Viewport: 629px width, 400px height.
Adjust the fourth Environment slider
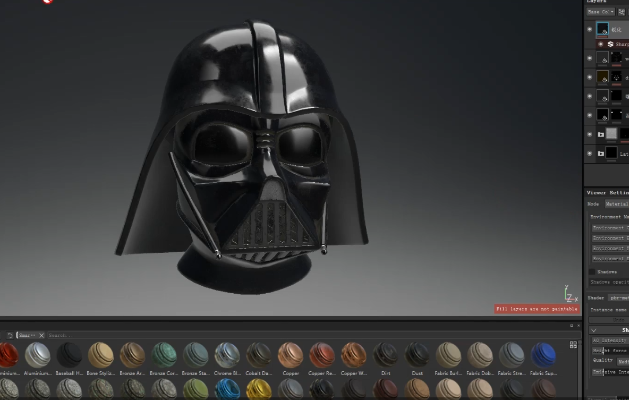click(611, 259)
